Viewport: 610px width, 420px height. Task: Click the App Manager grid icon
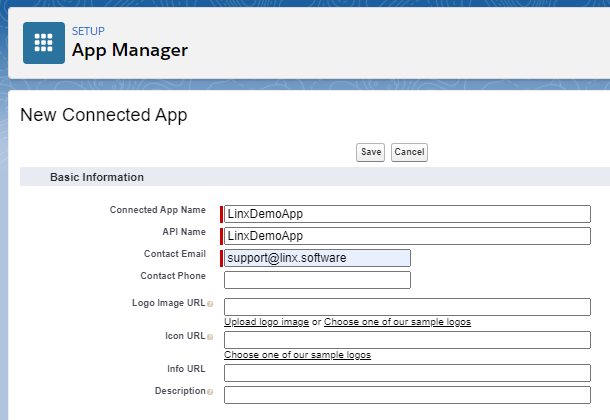pyautogui.click(x=44, y=43)
